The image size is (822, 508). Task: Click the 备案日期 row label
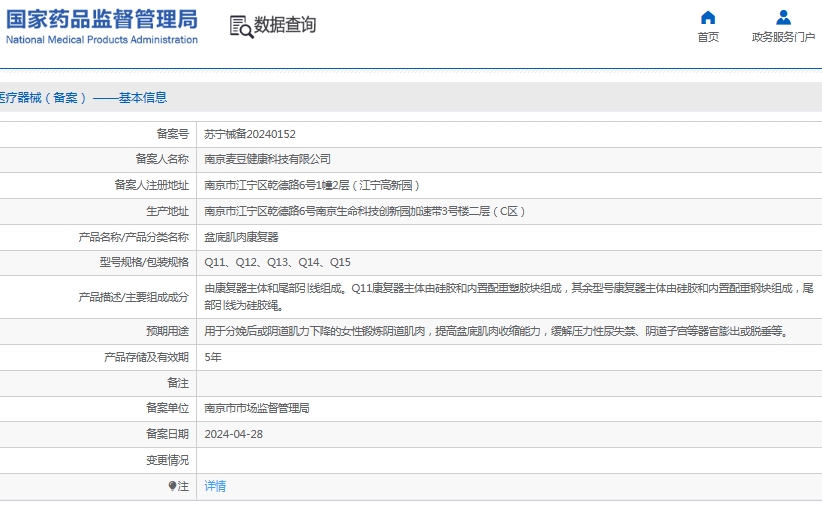coord(167,434)
